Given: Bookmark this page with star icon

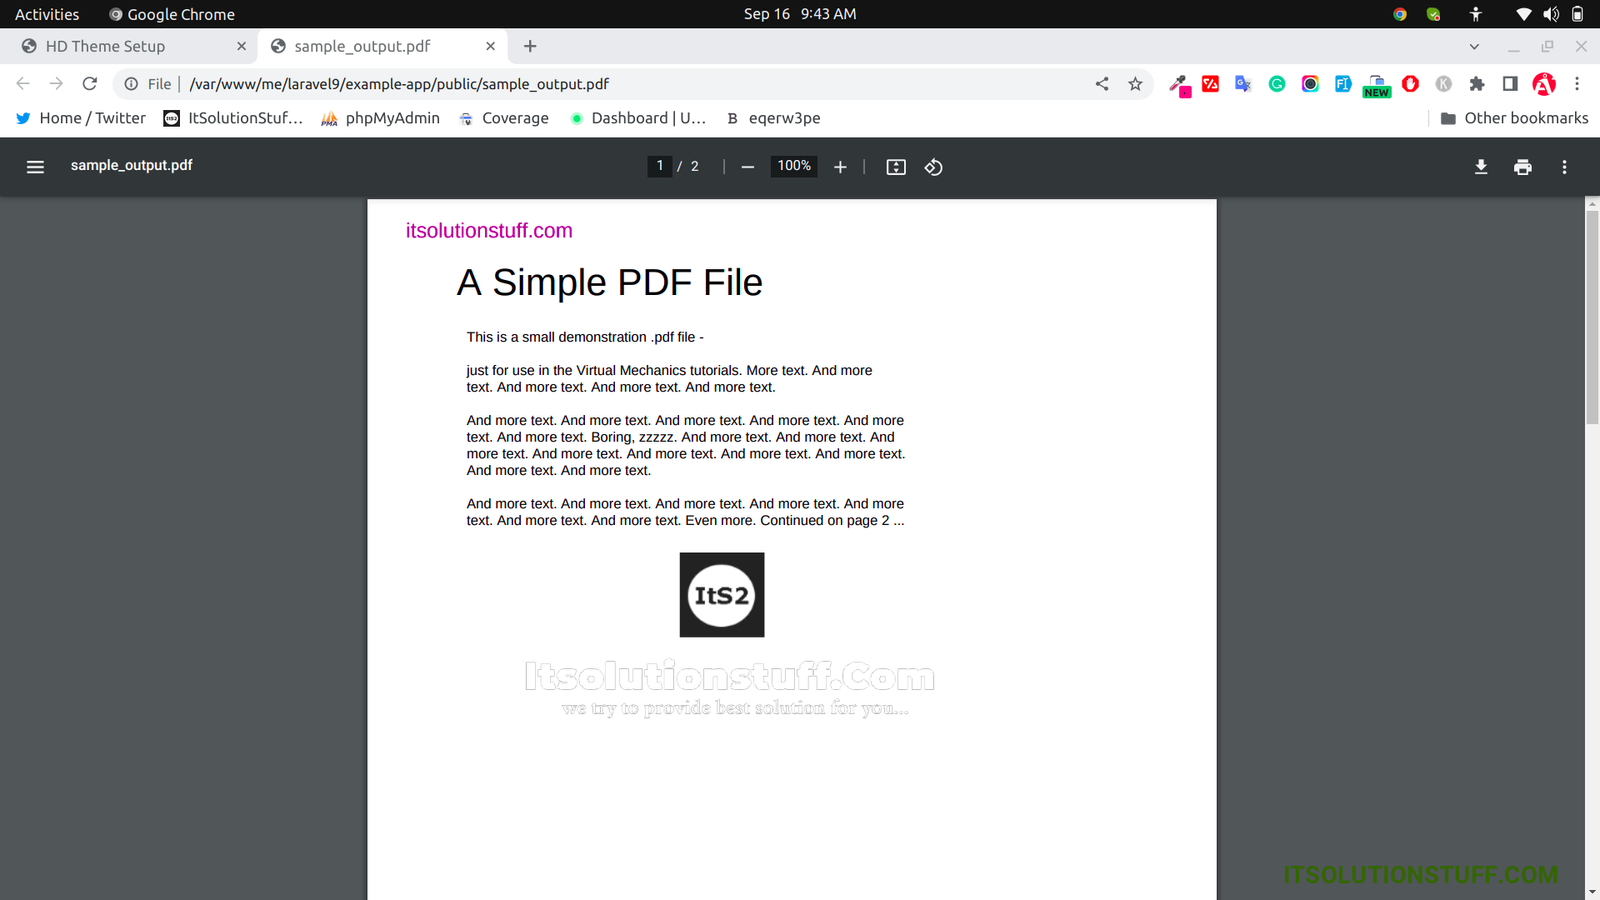Looking at the screenshot, I should pos(1135,84).
